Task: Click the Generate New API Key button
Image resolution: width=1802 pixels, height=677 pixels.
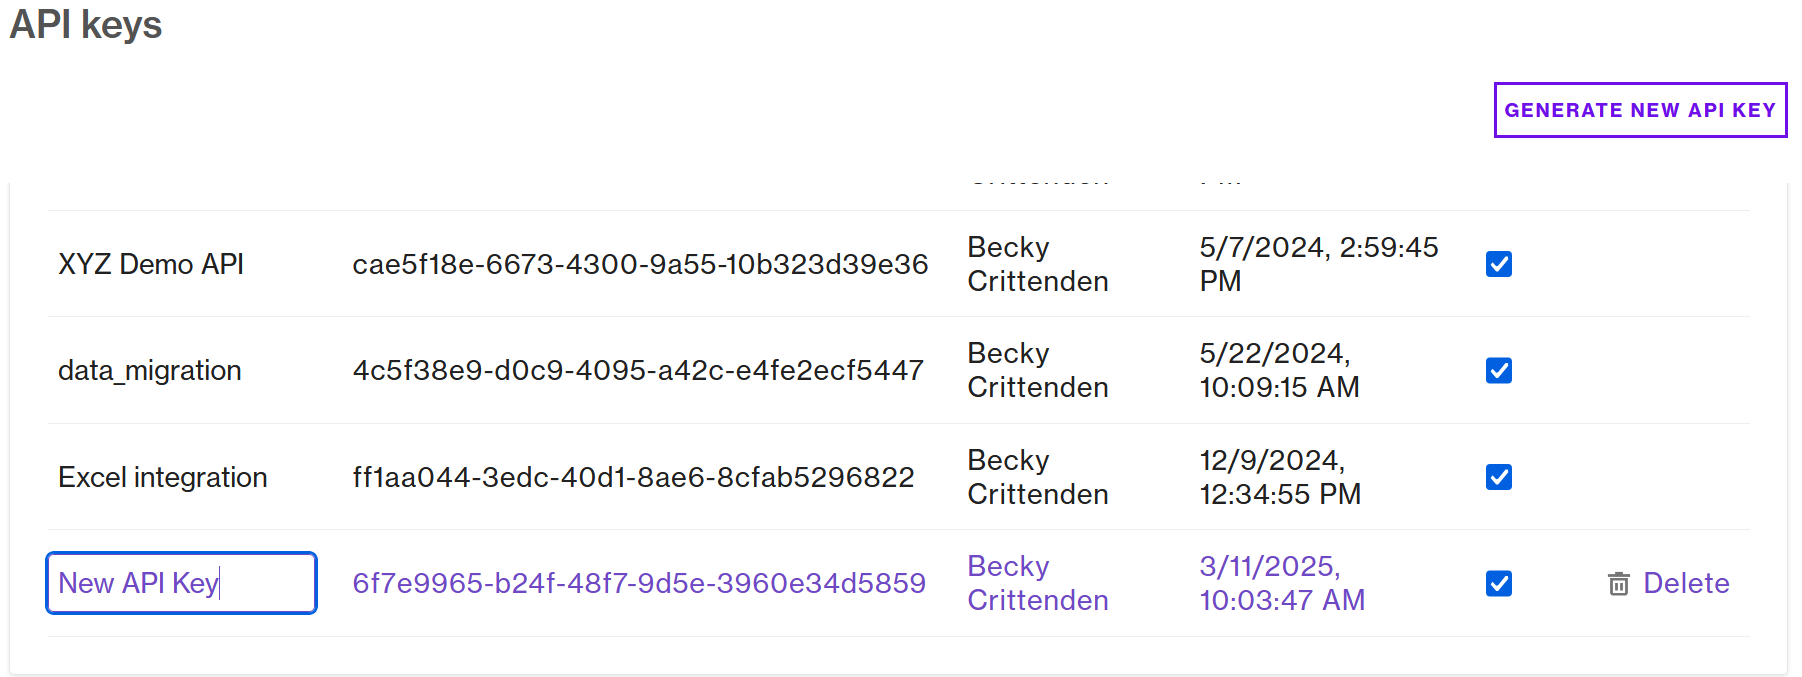Action: [x=1640, y=110]
